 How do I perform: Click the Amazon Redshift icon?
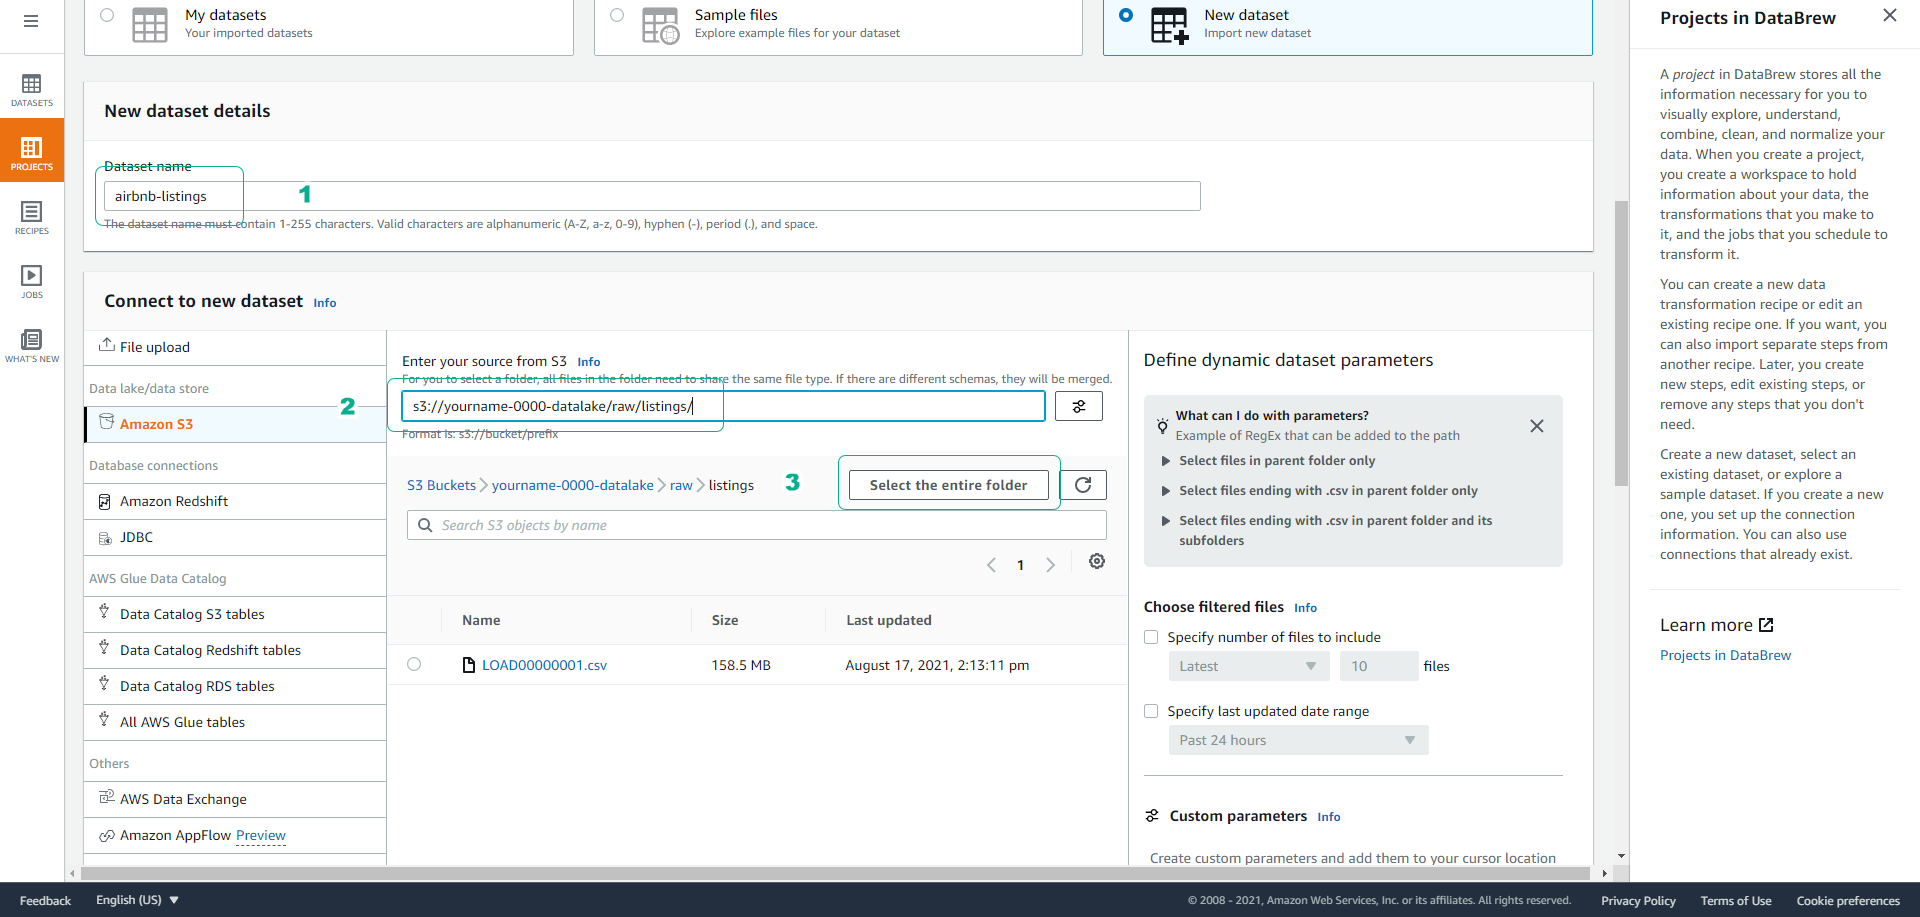click(104, 501)
